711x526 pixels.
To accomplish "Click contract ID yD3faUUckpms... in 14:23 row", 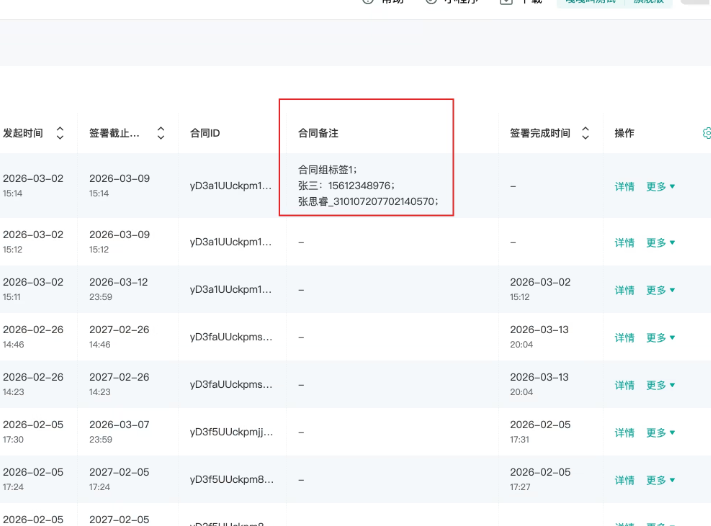I will (x=231, y=385).
